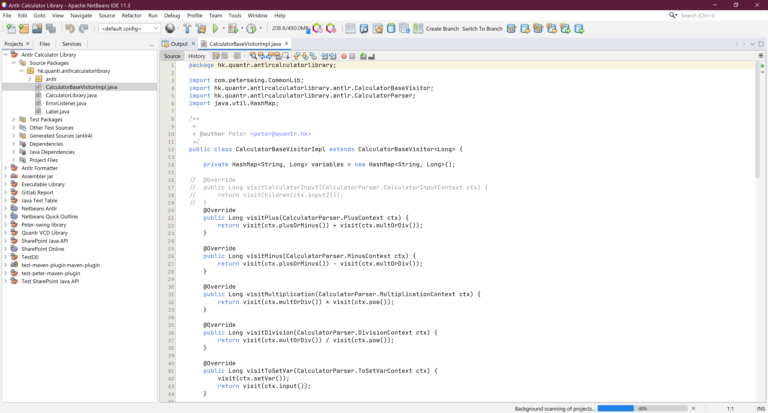Click the Git icon right after Switch To Branch
768x413 pixels.
point(511,28)
